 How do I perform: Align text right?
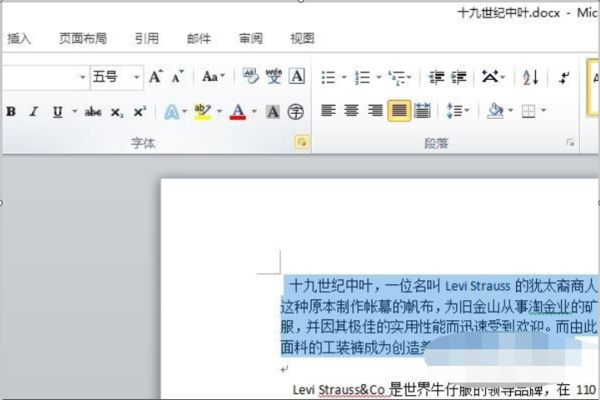click(x=375, y=111)
